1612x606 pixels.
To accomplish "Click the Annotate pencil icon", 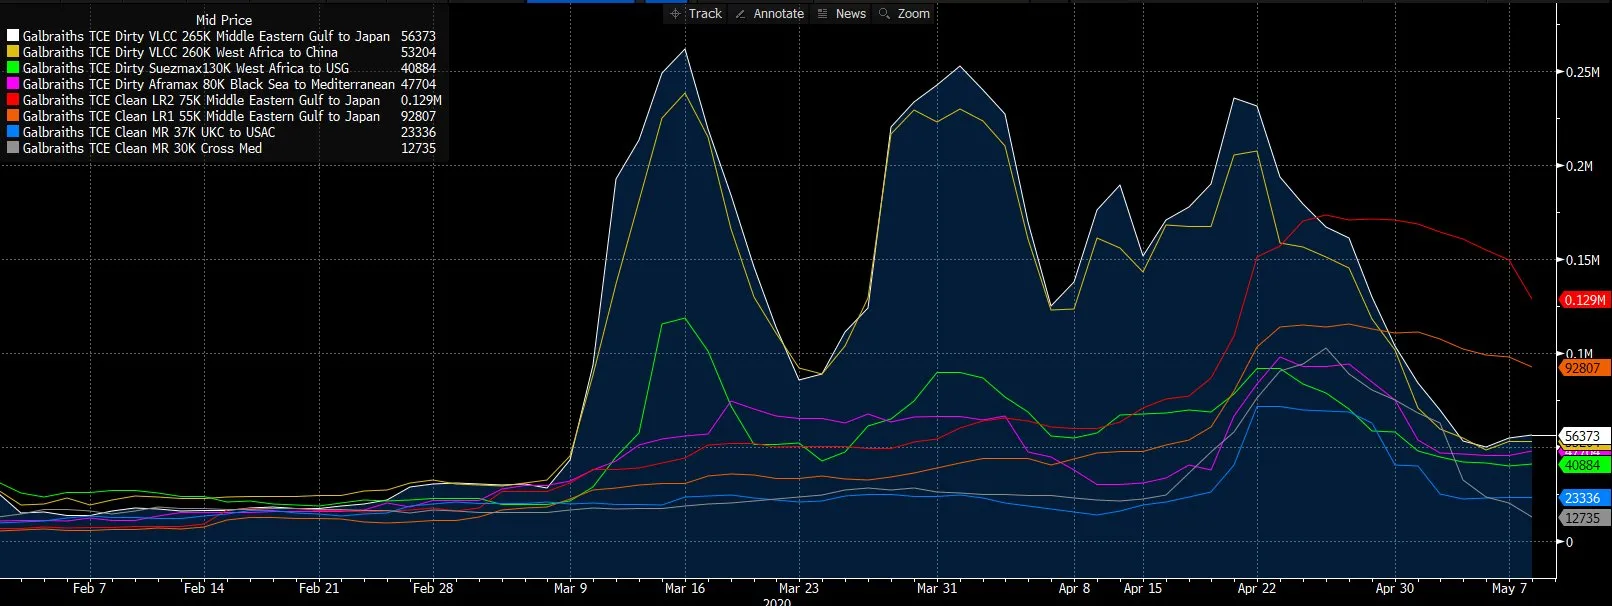I will 740,14.
